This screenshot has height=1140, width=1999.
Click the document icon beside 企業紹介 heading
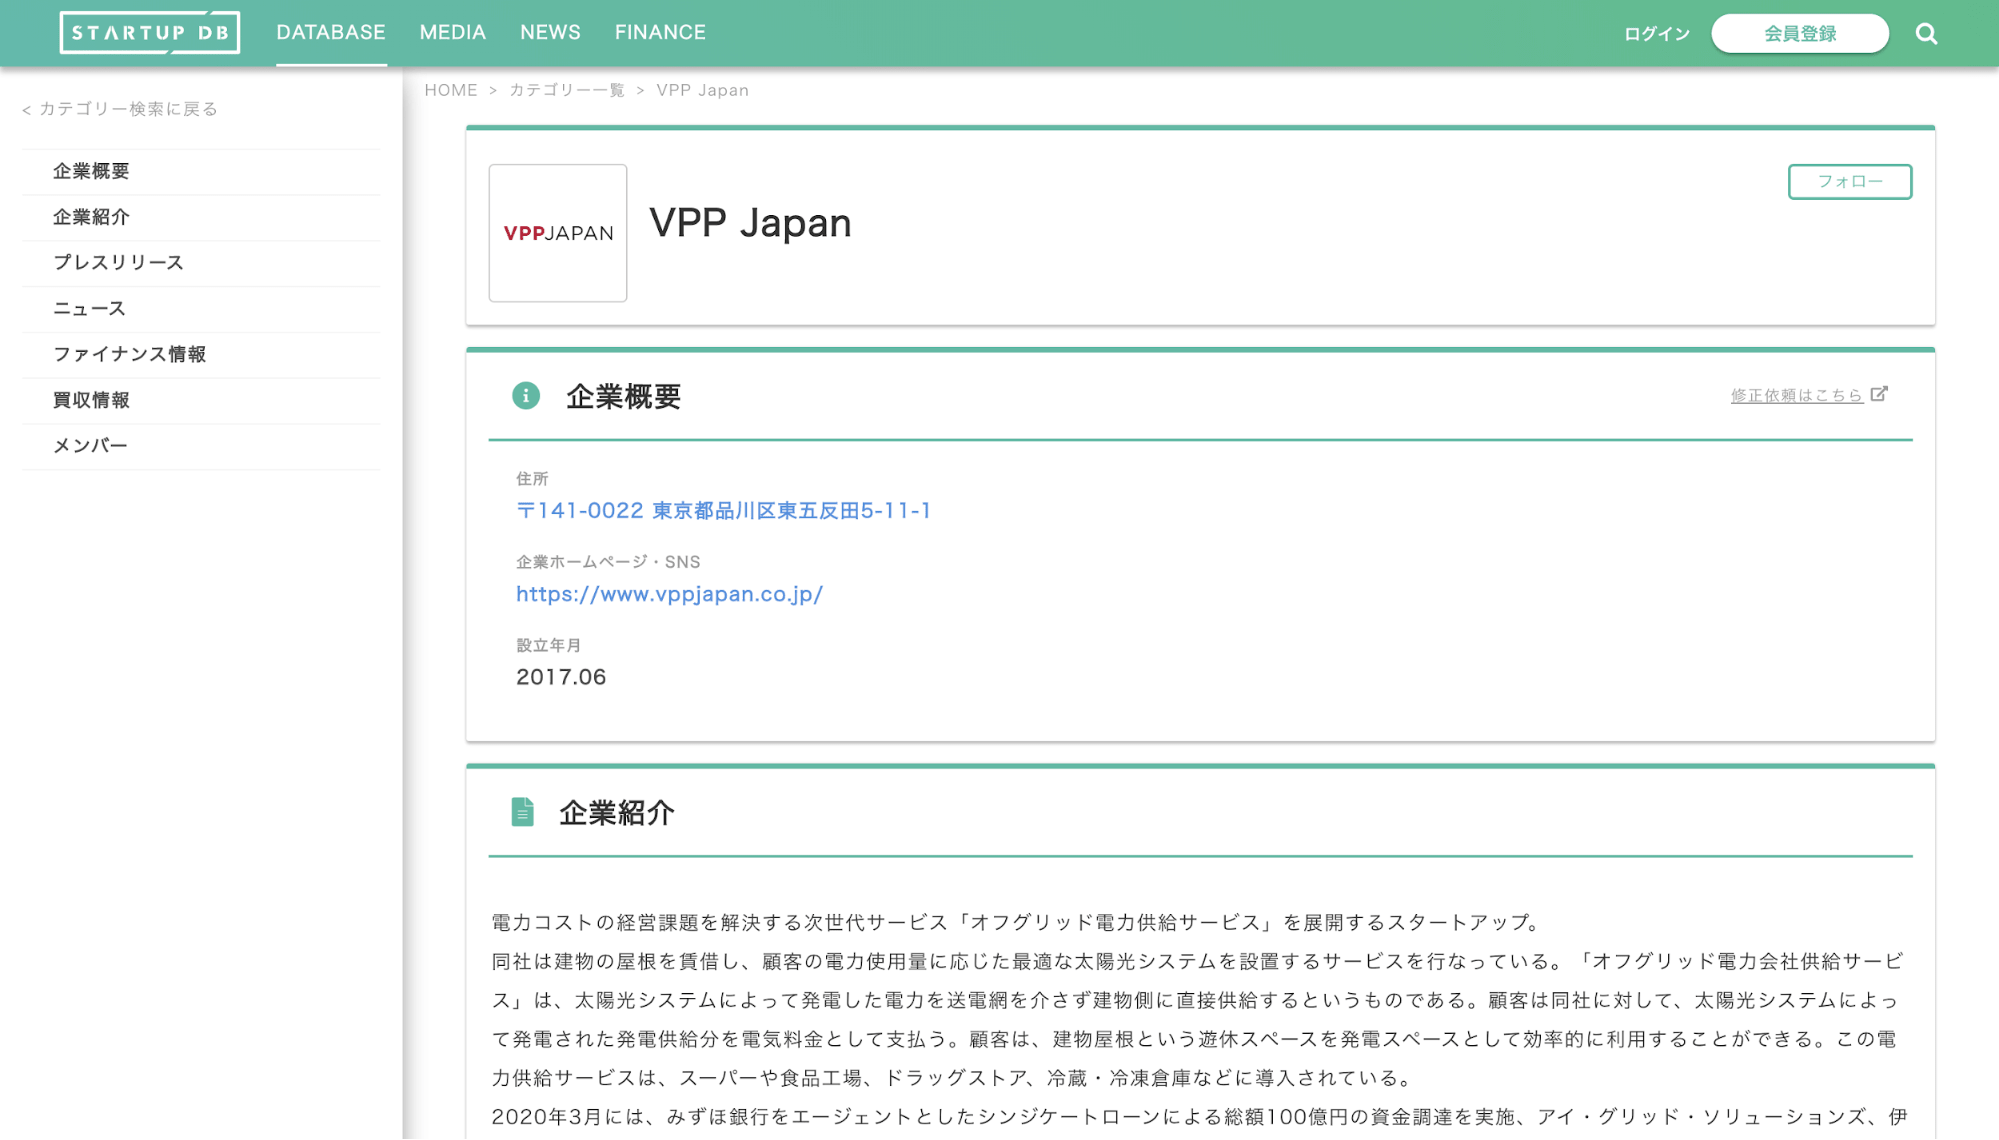pos(522,813)
